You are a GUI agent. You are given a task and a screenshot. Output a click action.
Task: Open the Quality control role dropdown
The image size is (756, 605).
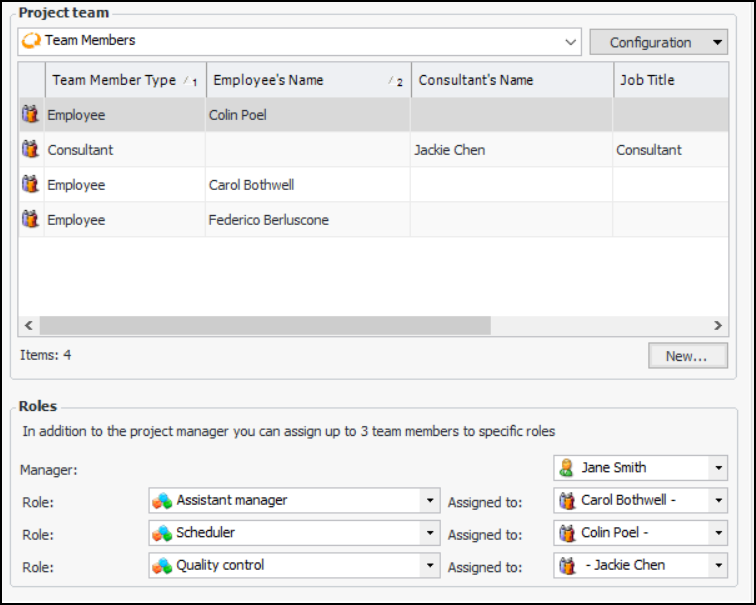[430, 566]
